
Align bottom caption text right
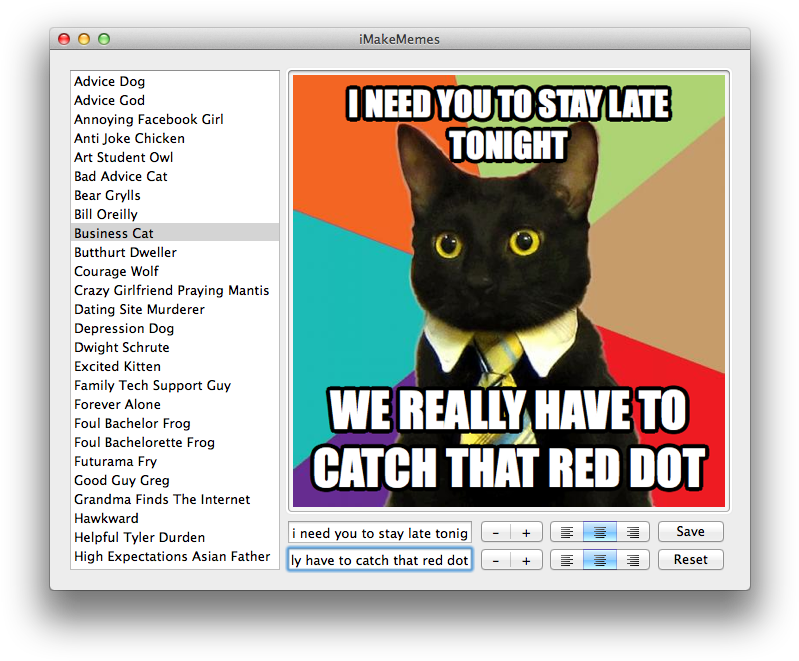633,560
